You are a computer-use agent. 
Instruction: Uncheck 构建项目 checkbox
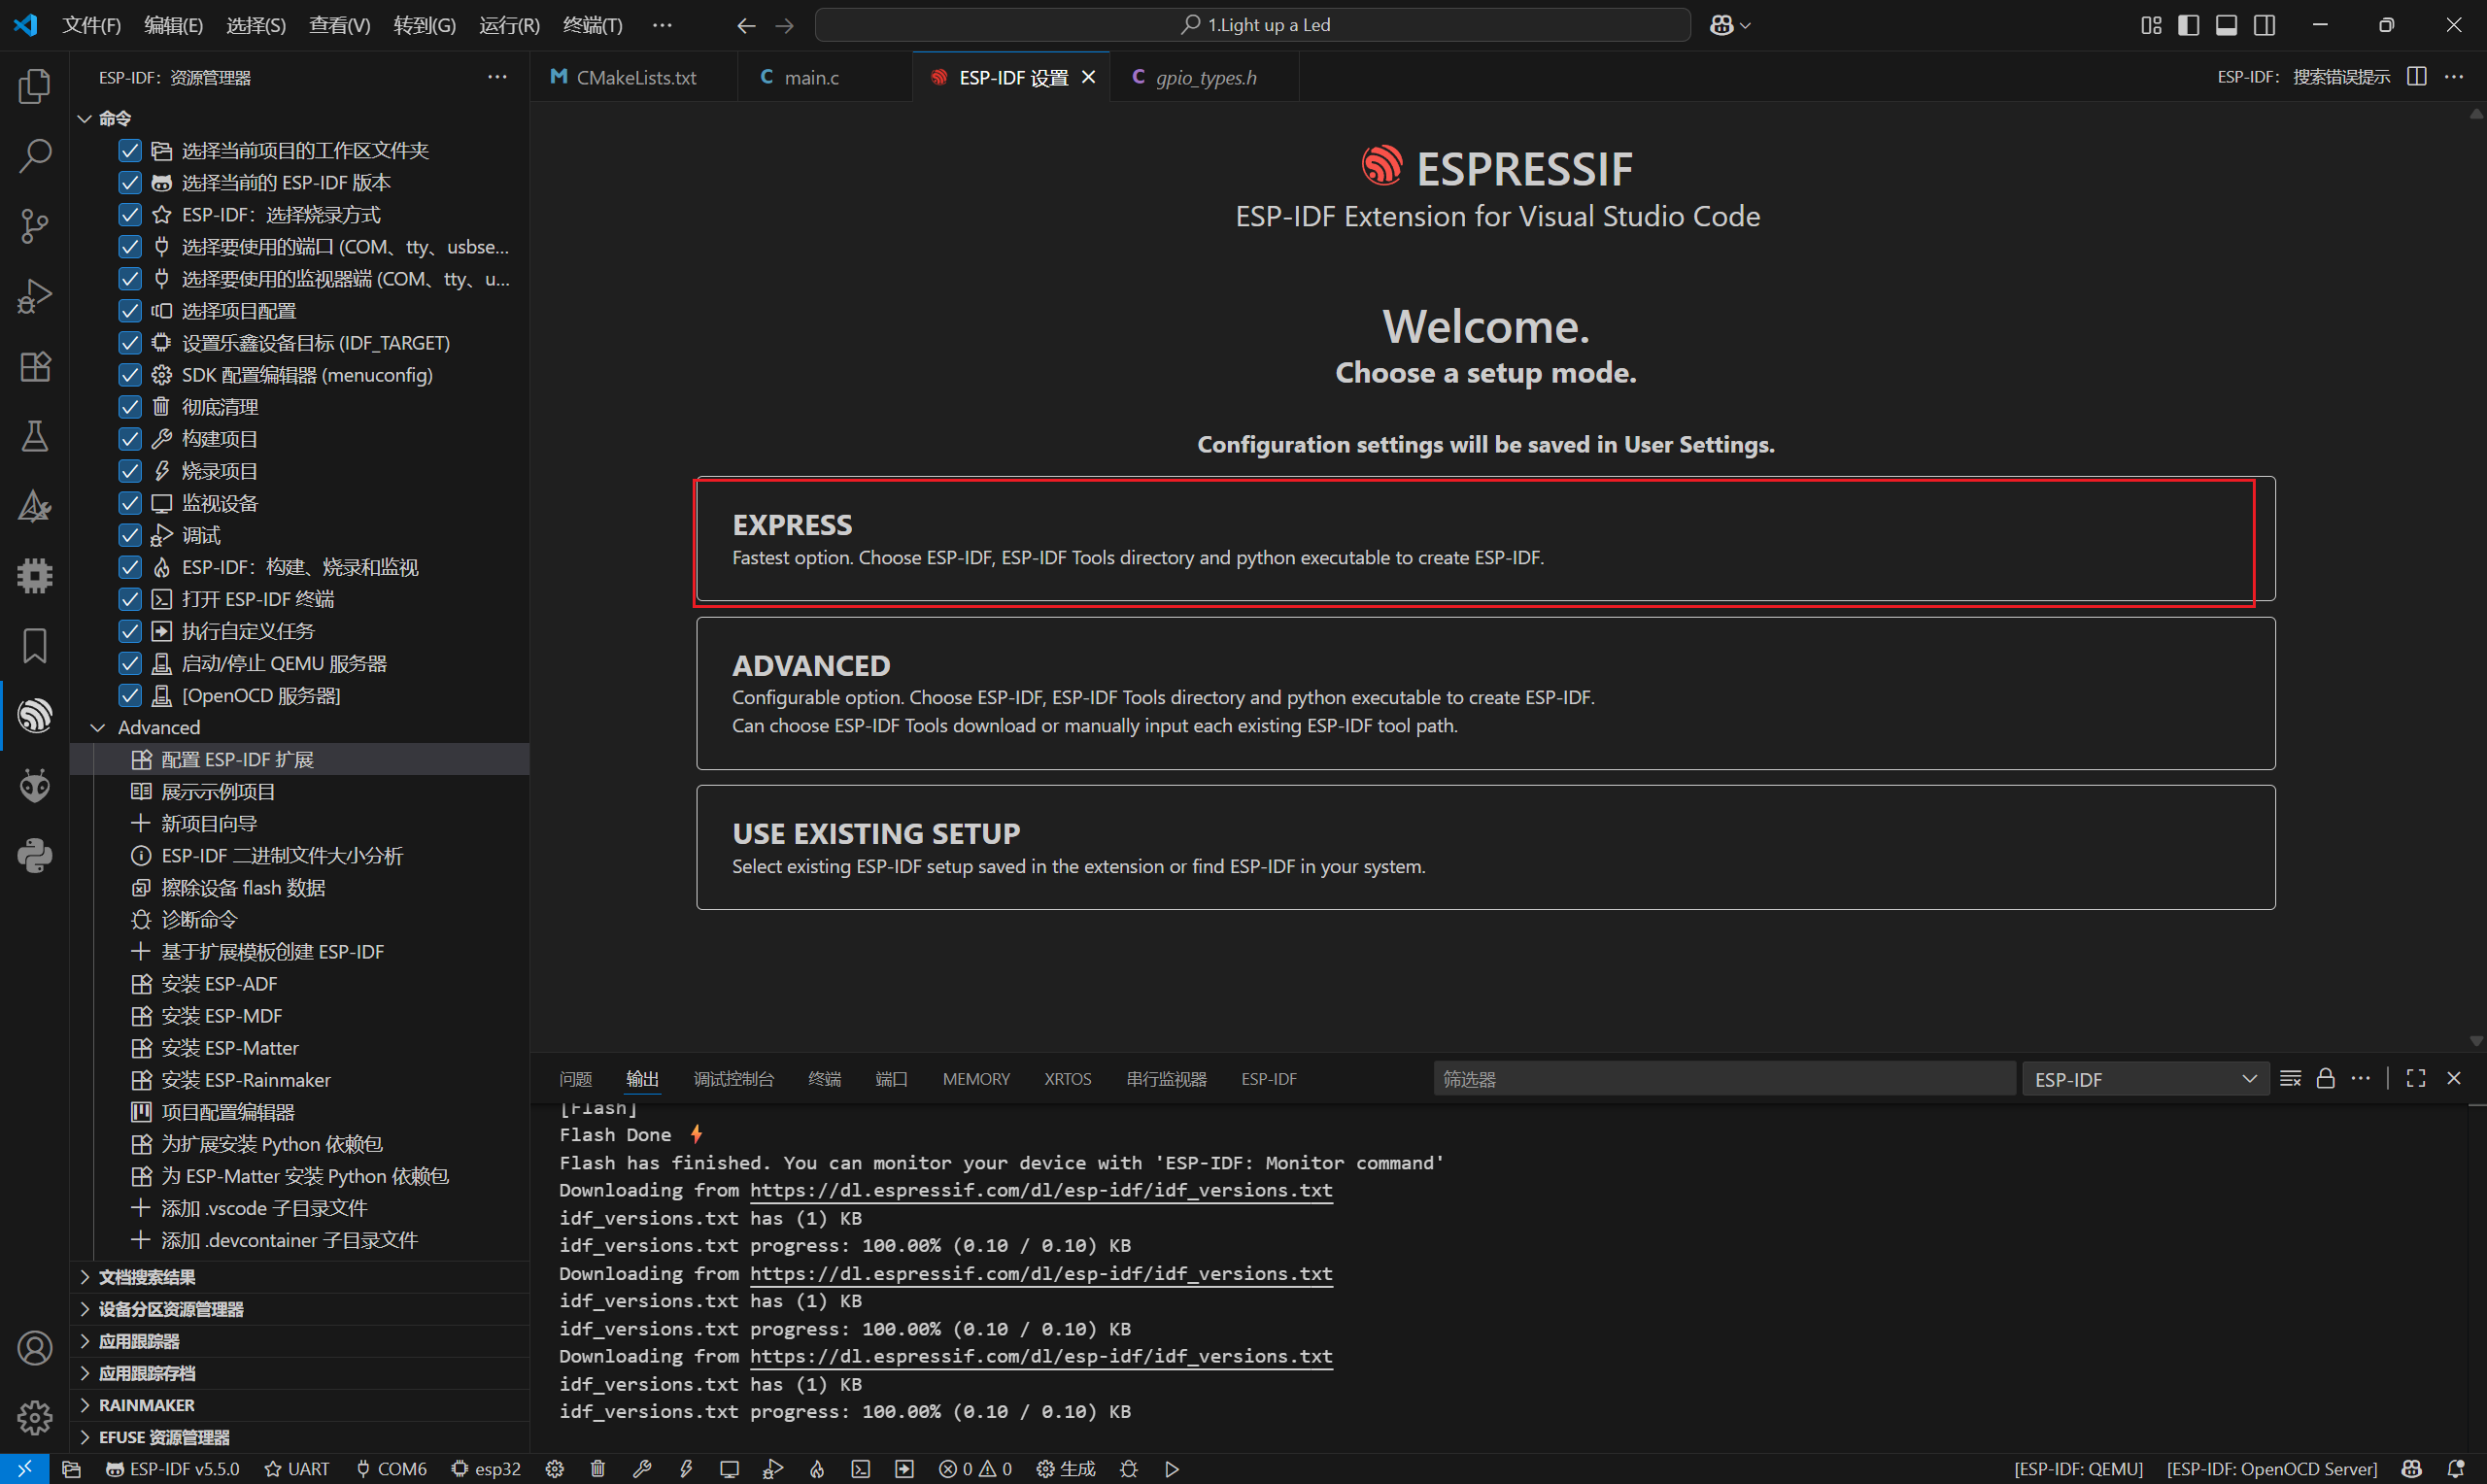(130, 439)
